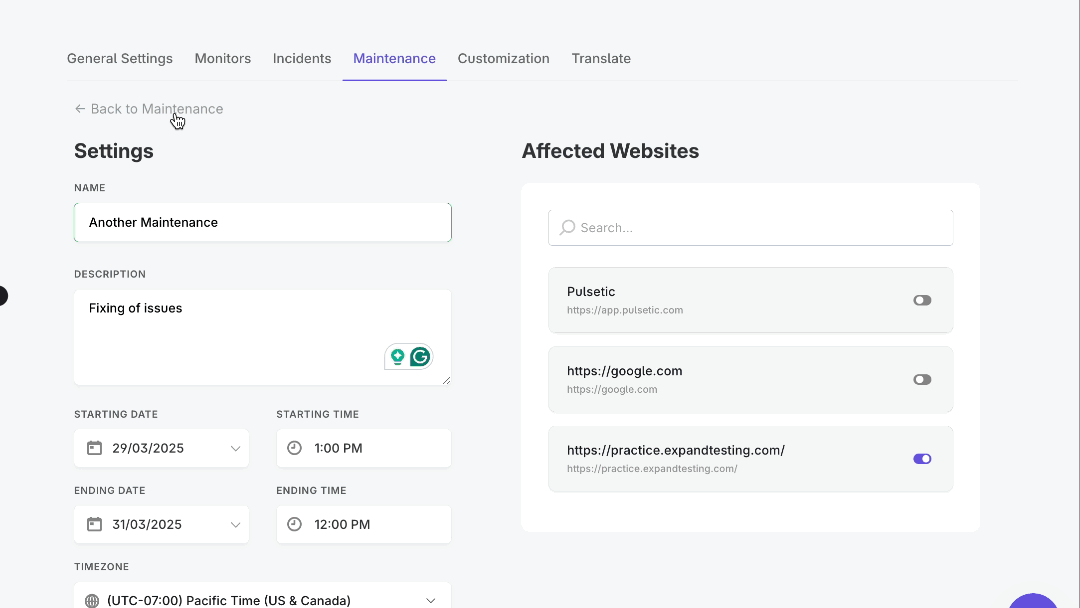
Task: Click the purple chat bubble button
Action: 1033,600
